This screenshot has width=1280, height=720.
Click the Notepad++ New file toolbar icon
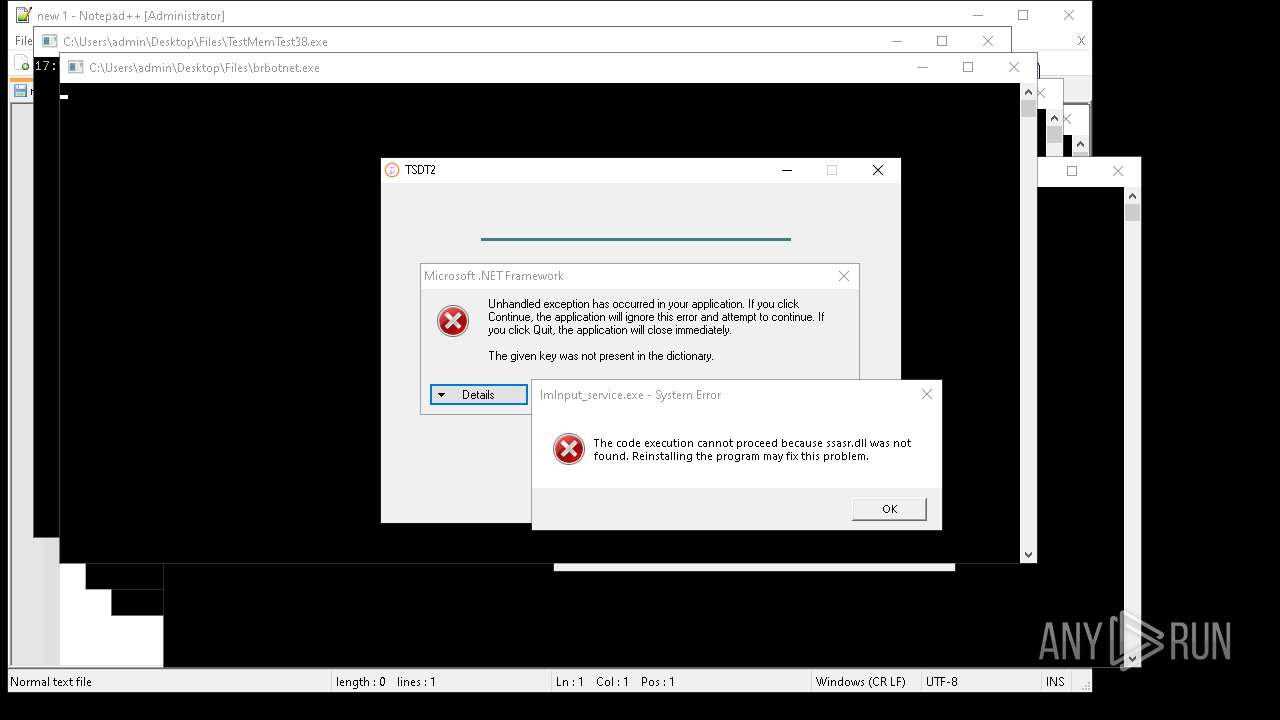click(24, 65)
